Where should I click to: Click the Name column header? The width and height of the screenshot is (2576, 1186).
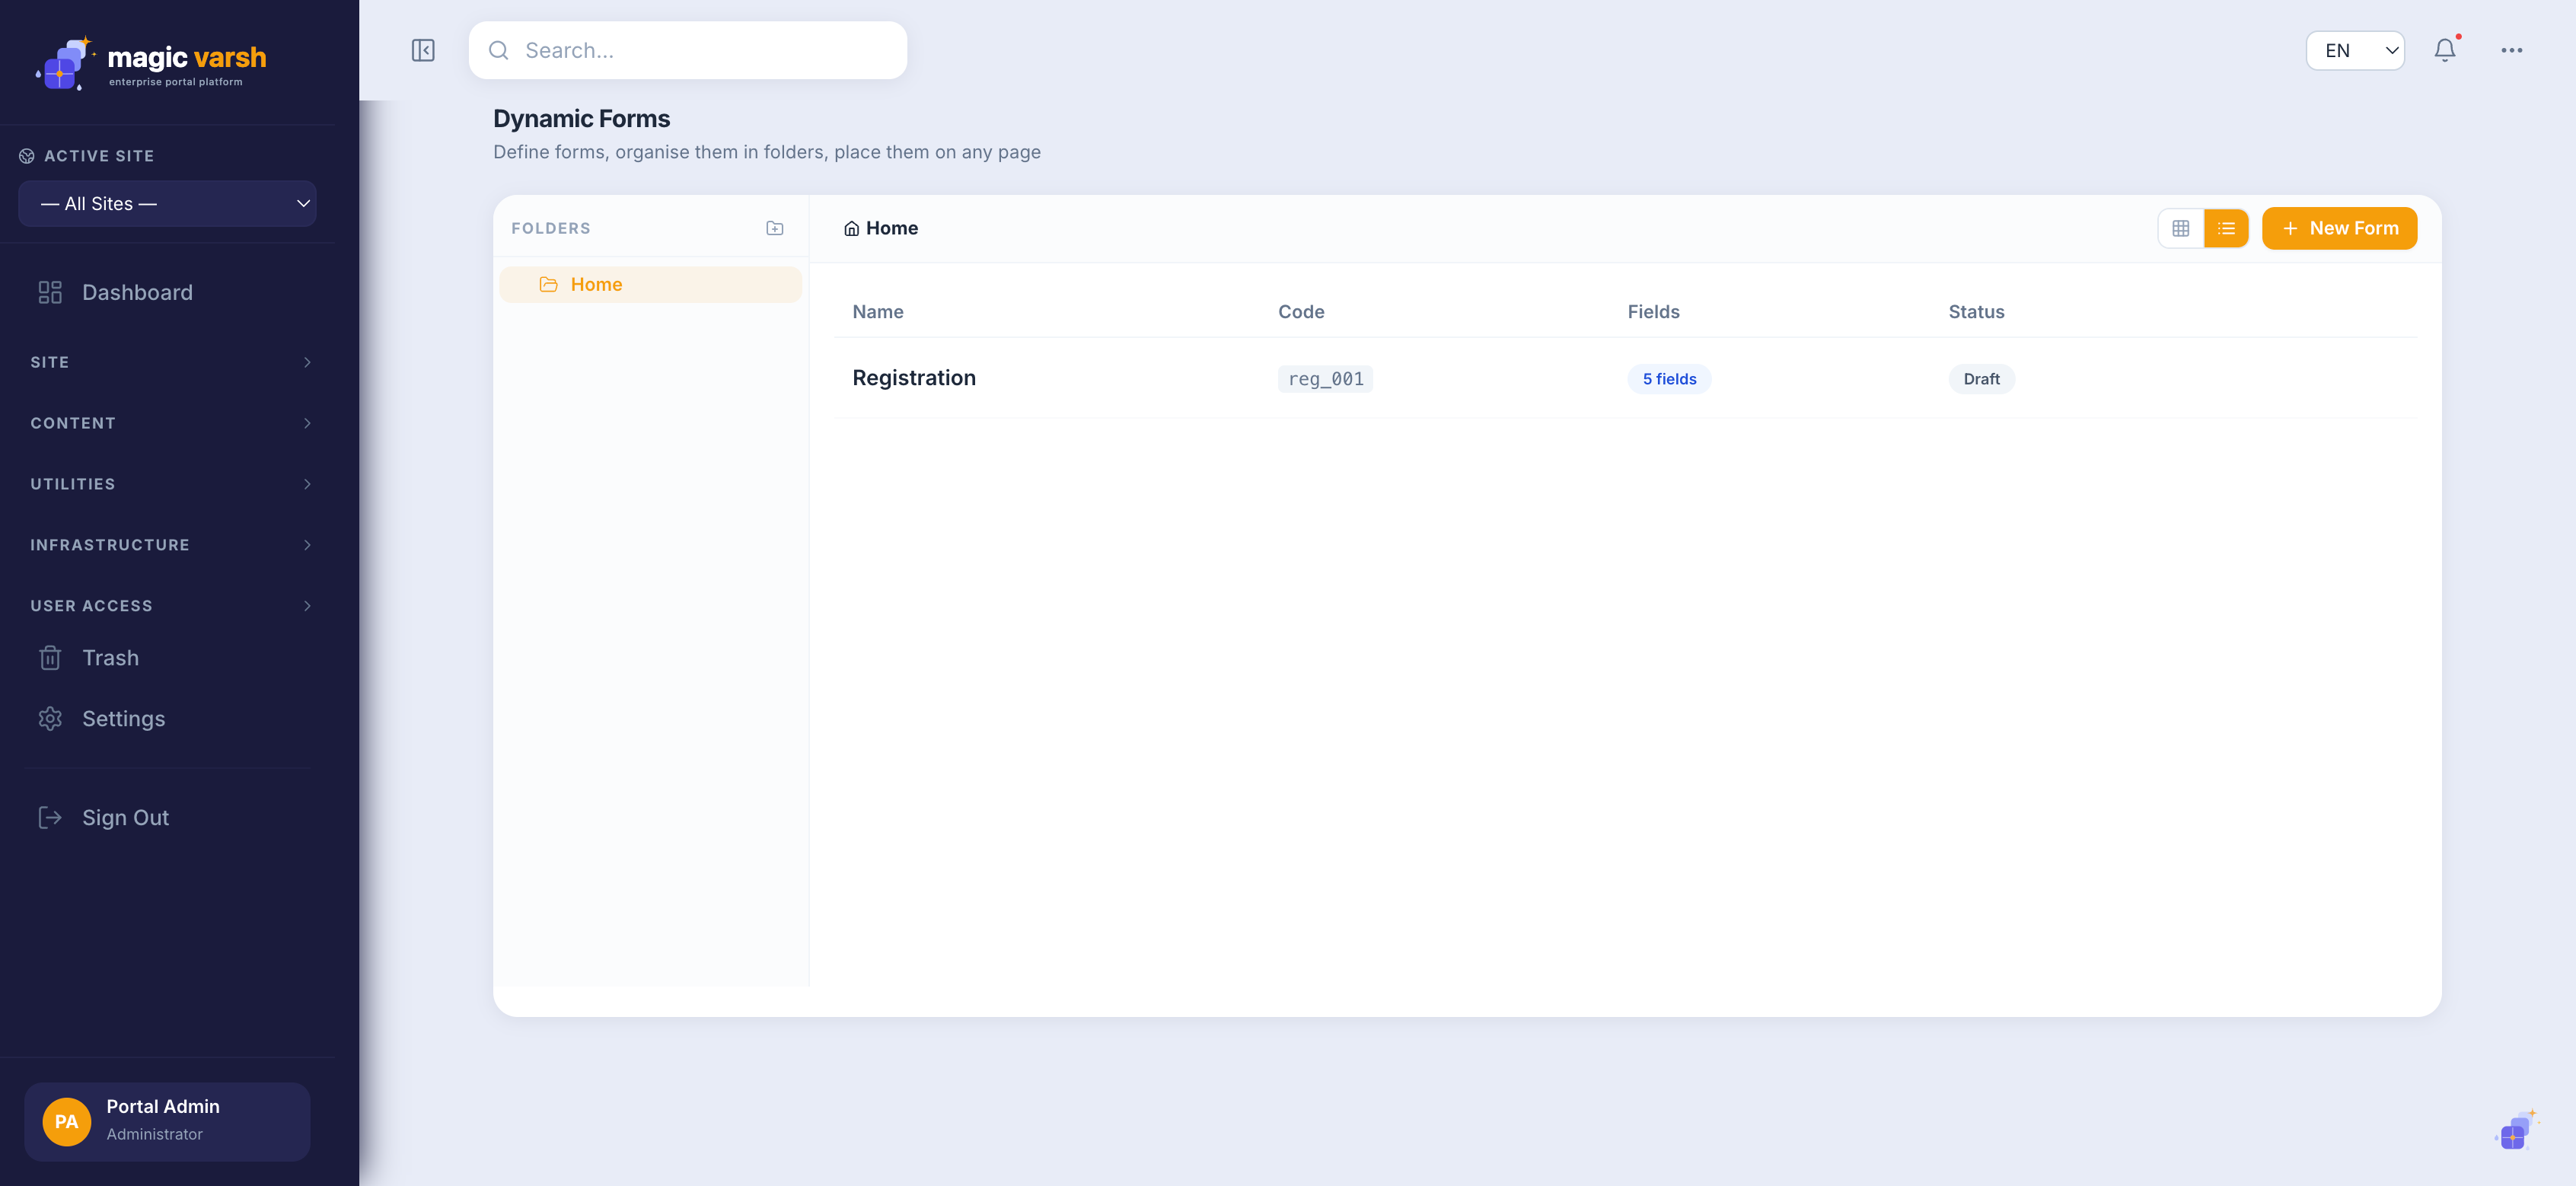tap(878, 312)
